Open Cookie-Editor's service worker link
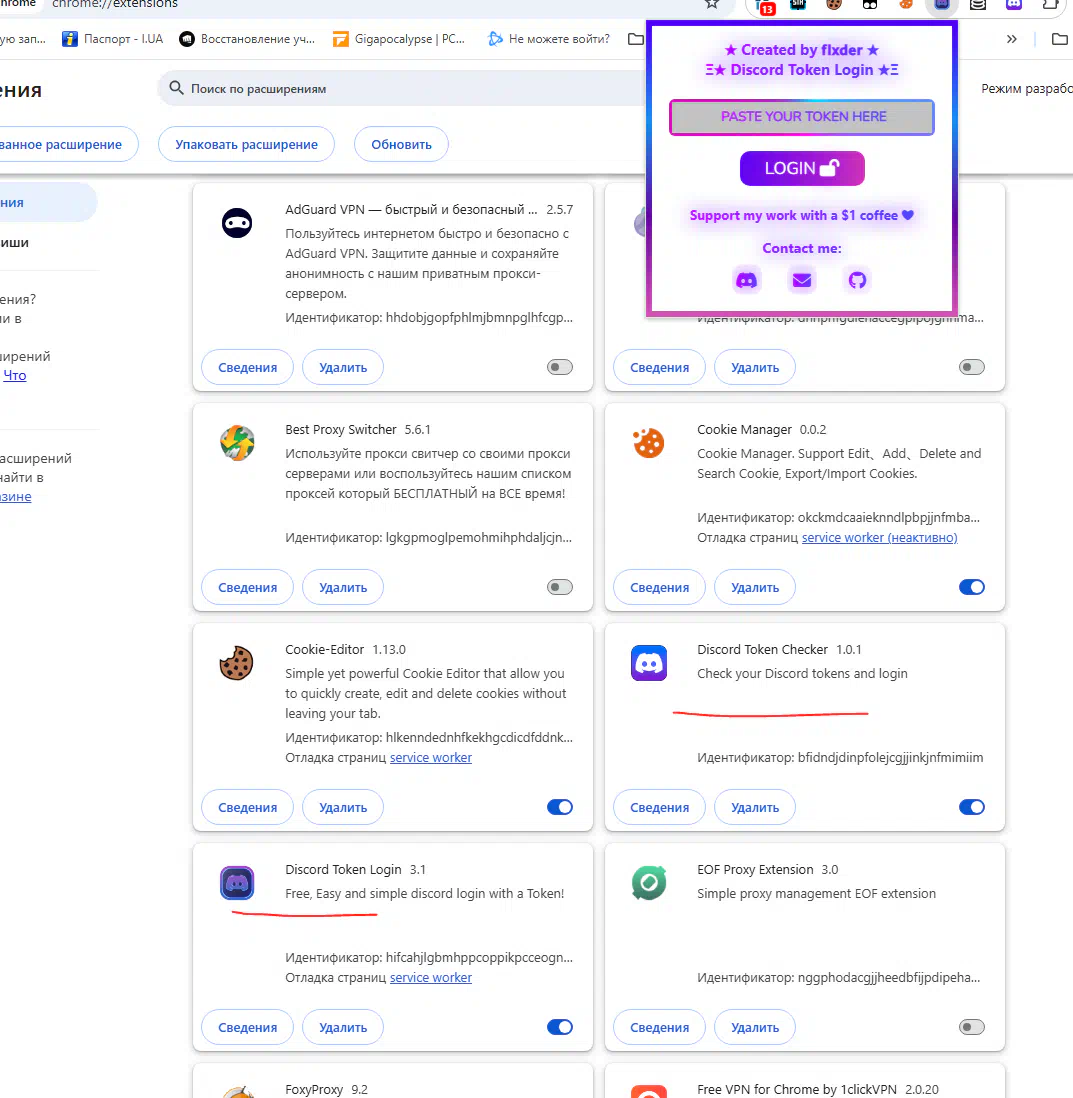This screenshot has height=1098, width=1073. point(431,757)
